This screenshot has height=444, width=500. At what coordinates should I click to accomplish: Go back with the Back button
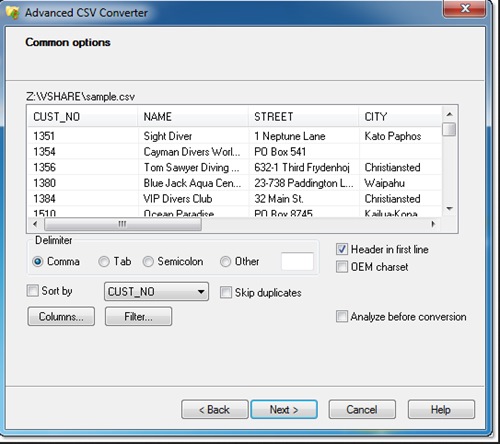click(x=215, y=409)
